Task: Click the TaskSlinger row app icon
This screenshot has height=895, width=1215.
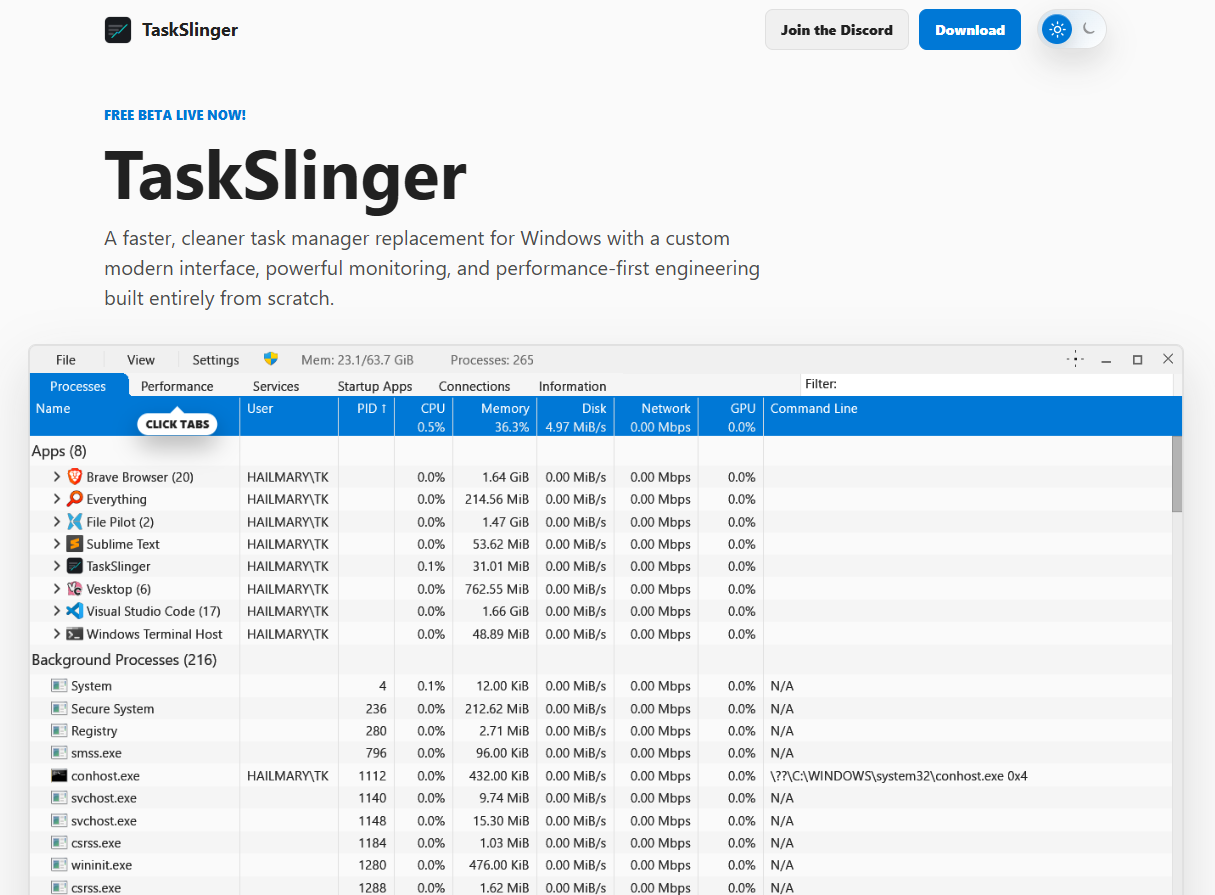Action: tap(74, 566)
